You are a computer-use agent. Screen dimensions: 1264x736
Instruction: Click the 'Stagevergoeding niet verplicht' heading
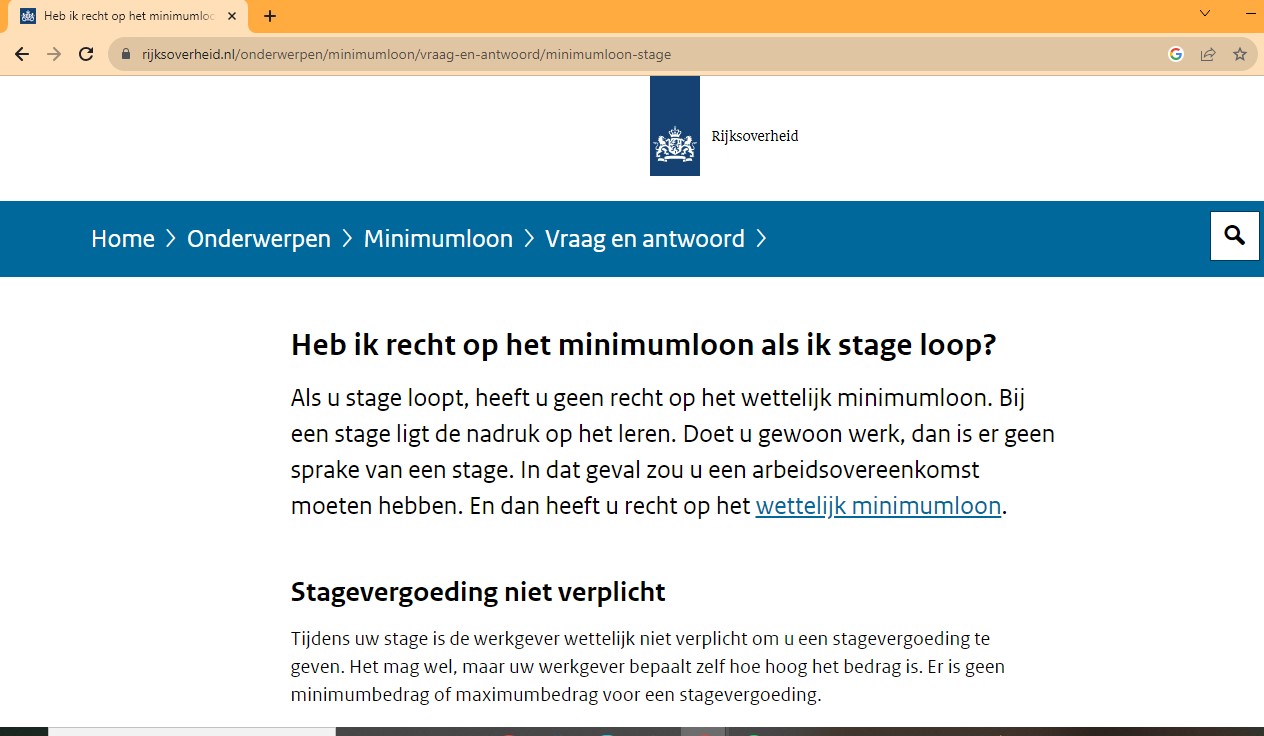click(x=478, y=592)
